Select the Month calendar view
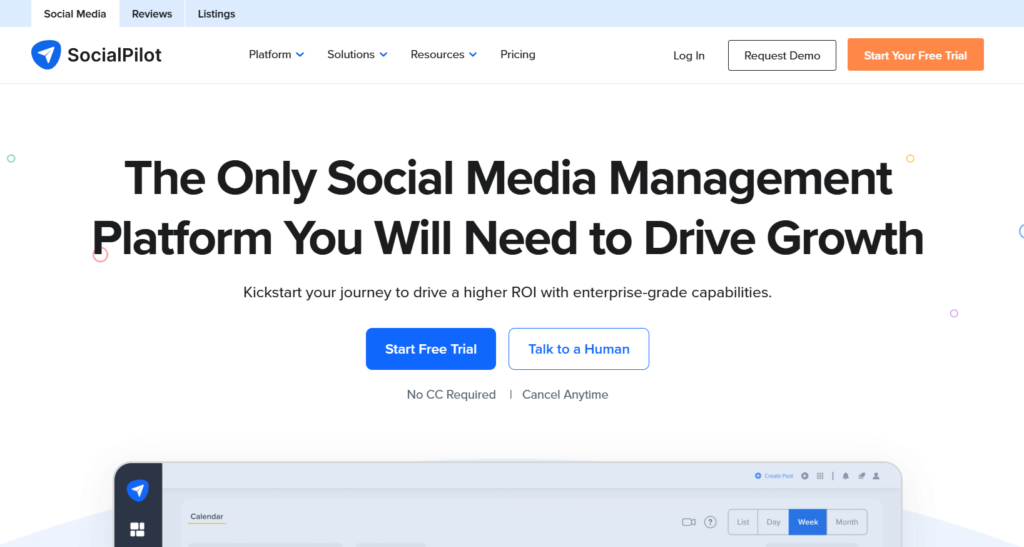1024x547 pixels. tap(847, 522)
